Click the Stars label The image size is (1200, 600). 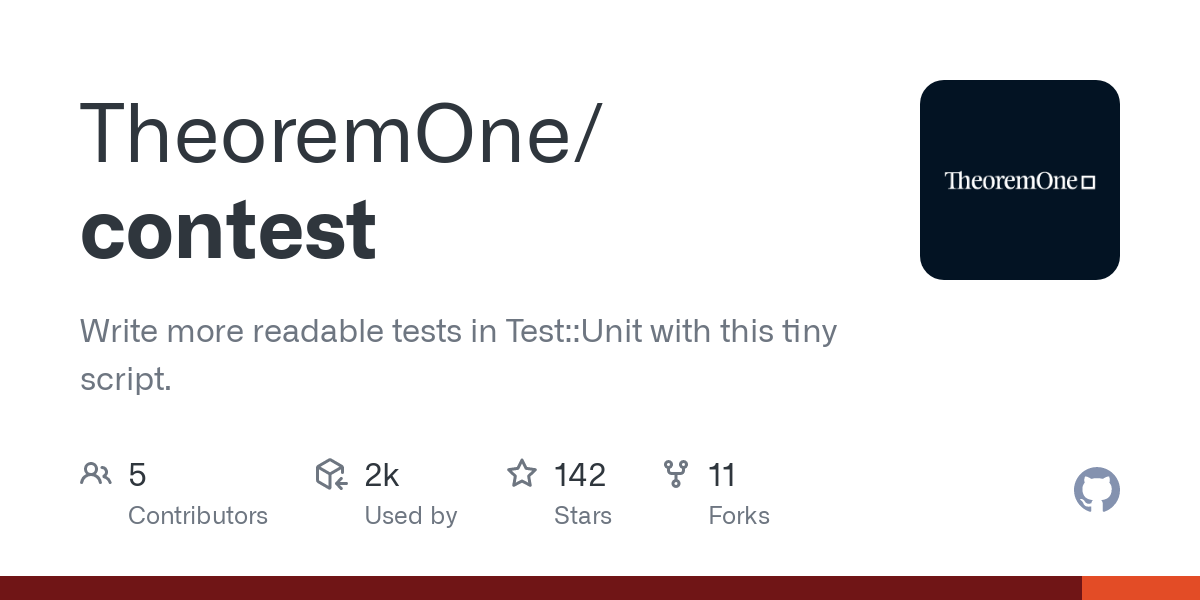point(583,516)
